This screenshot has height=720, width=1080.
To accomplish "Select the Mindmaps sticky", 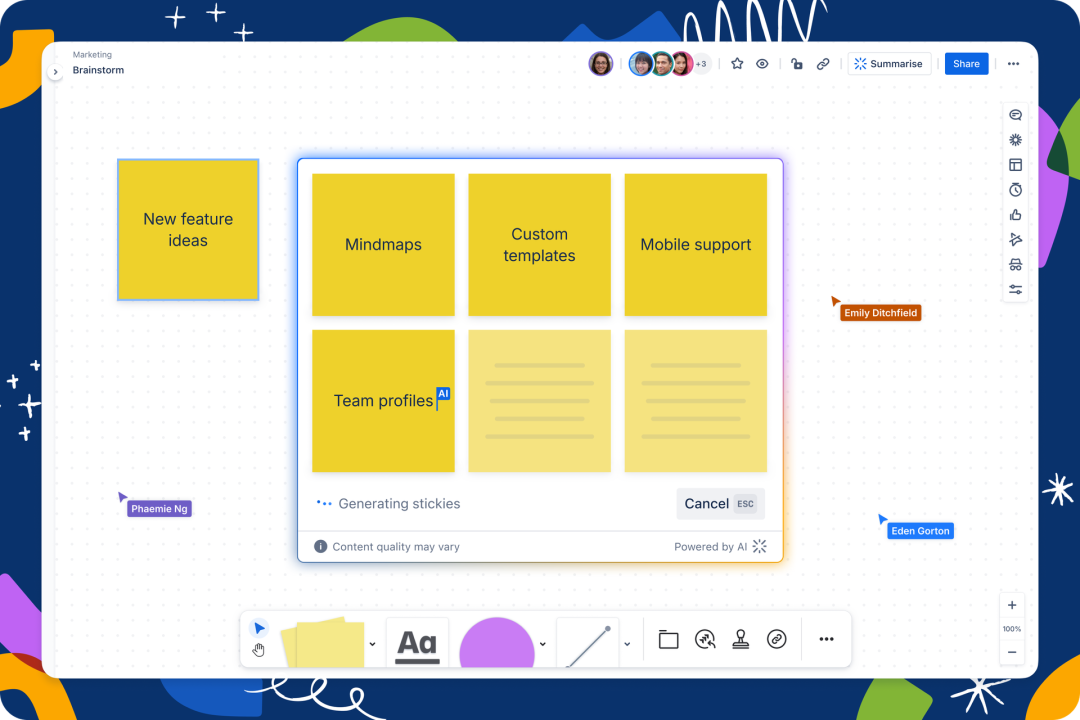I will pyautogui.click(x=383, y=245).
